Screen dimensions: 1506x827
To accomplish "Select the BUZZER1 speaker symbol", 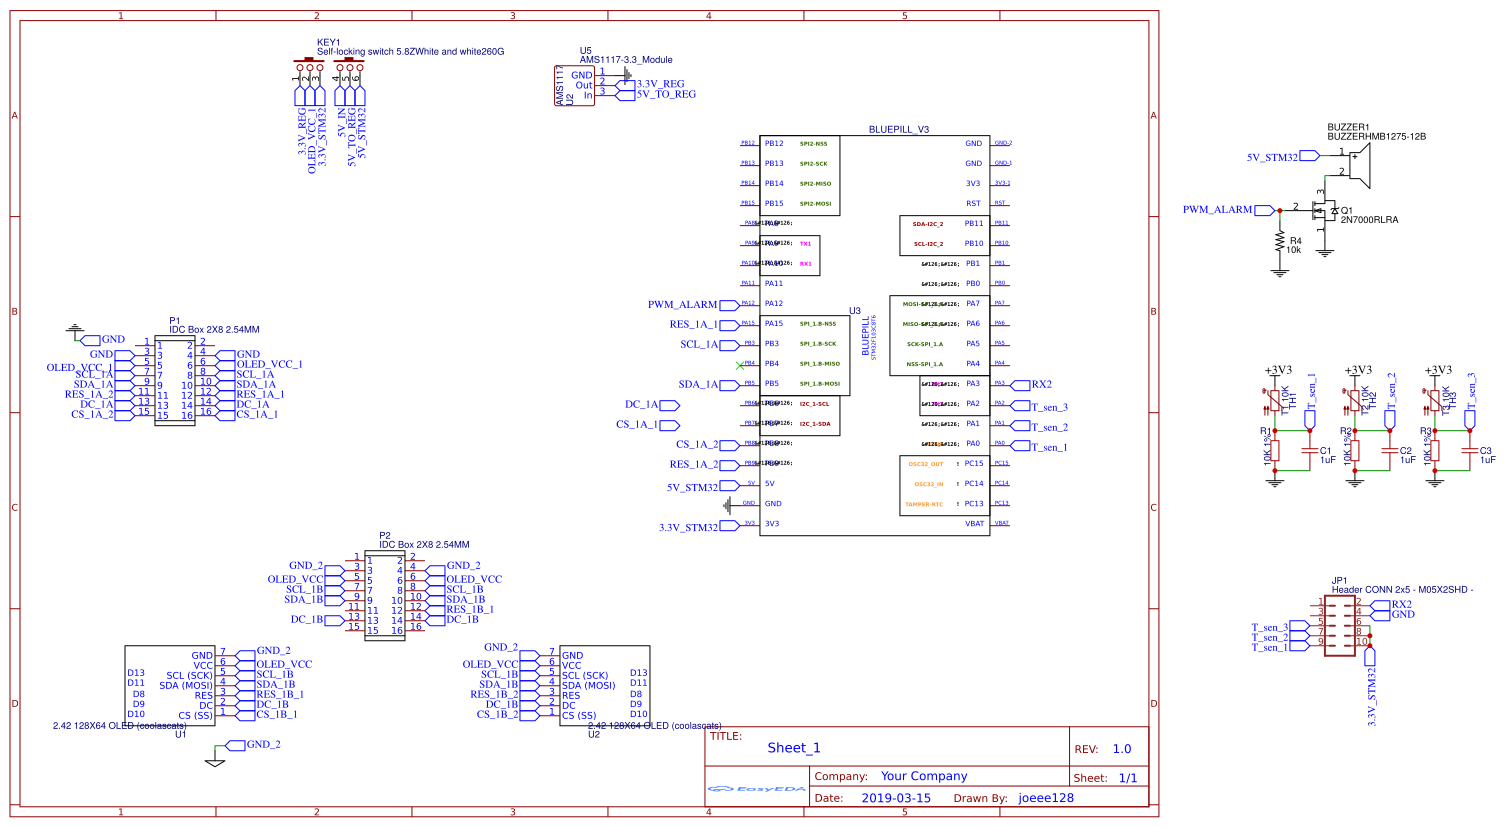I will point(1357,164).
